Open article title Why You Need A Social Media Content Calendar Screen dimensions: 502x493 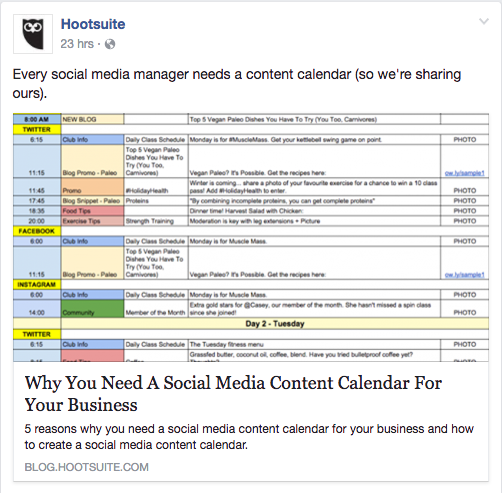coord(233,393)
